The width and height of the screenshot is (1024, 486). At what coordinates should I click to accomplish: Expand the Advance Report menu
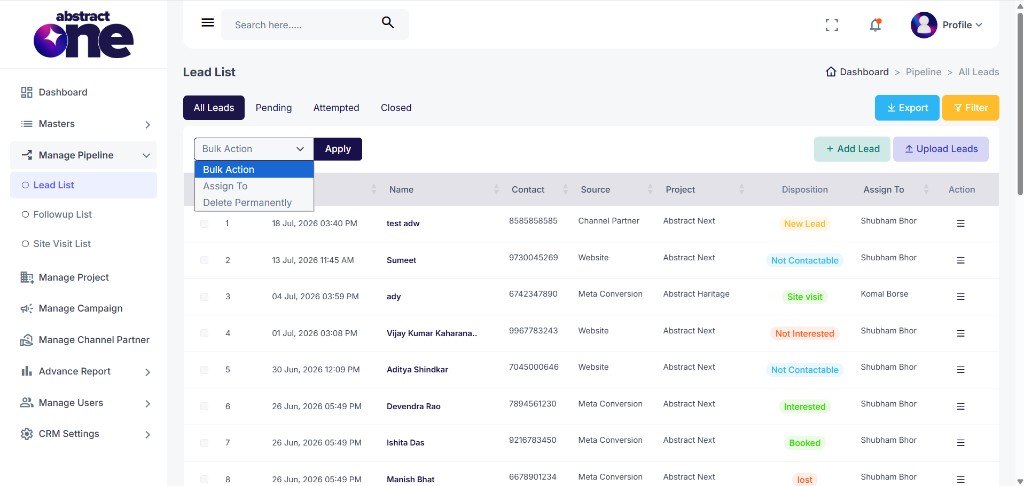point(84,371)
